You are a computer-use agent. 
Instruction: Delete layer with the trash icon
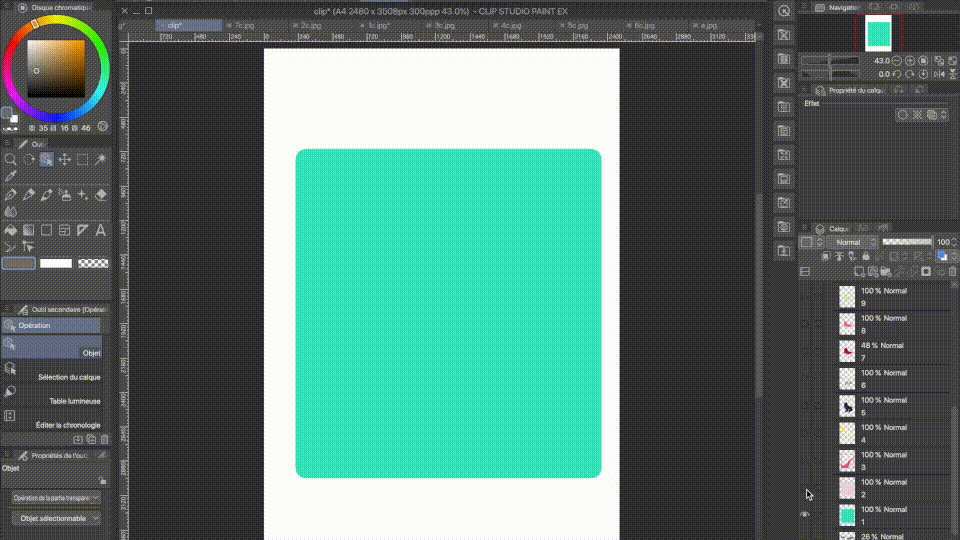(x=953, y=271)
